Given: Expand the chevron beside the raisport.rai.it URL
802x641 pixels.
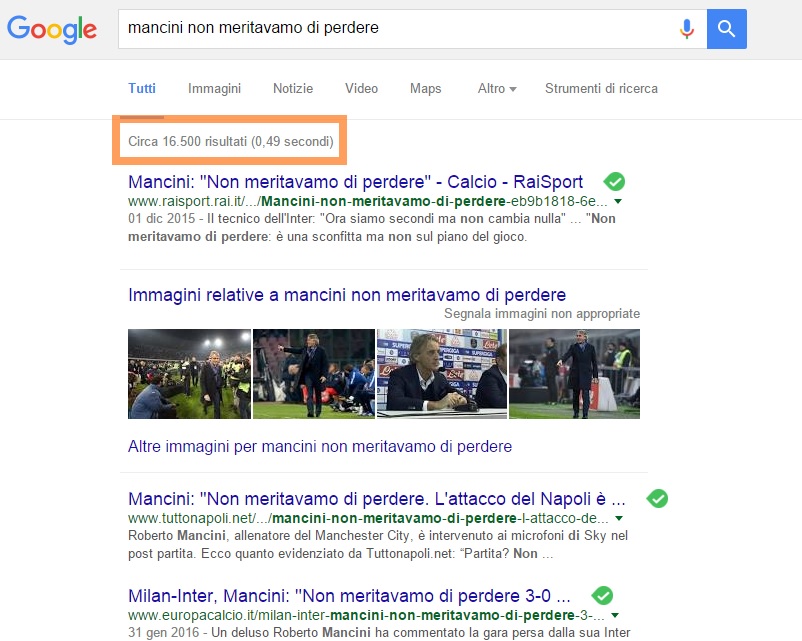Looking at the screenshot, I should pos(620,201).
